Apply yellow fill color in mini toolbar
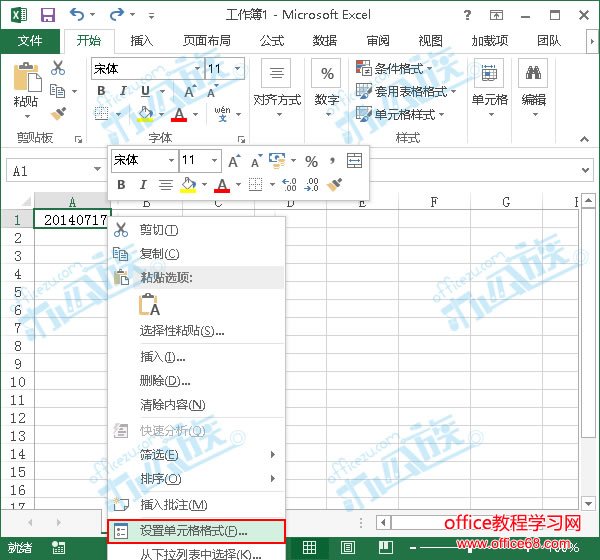The image size is (600, 560). pyautogui.click(x=188, y=185)
